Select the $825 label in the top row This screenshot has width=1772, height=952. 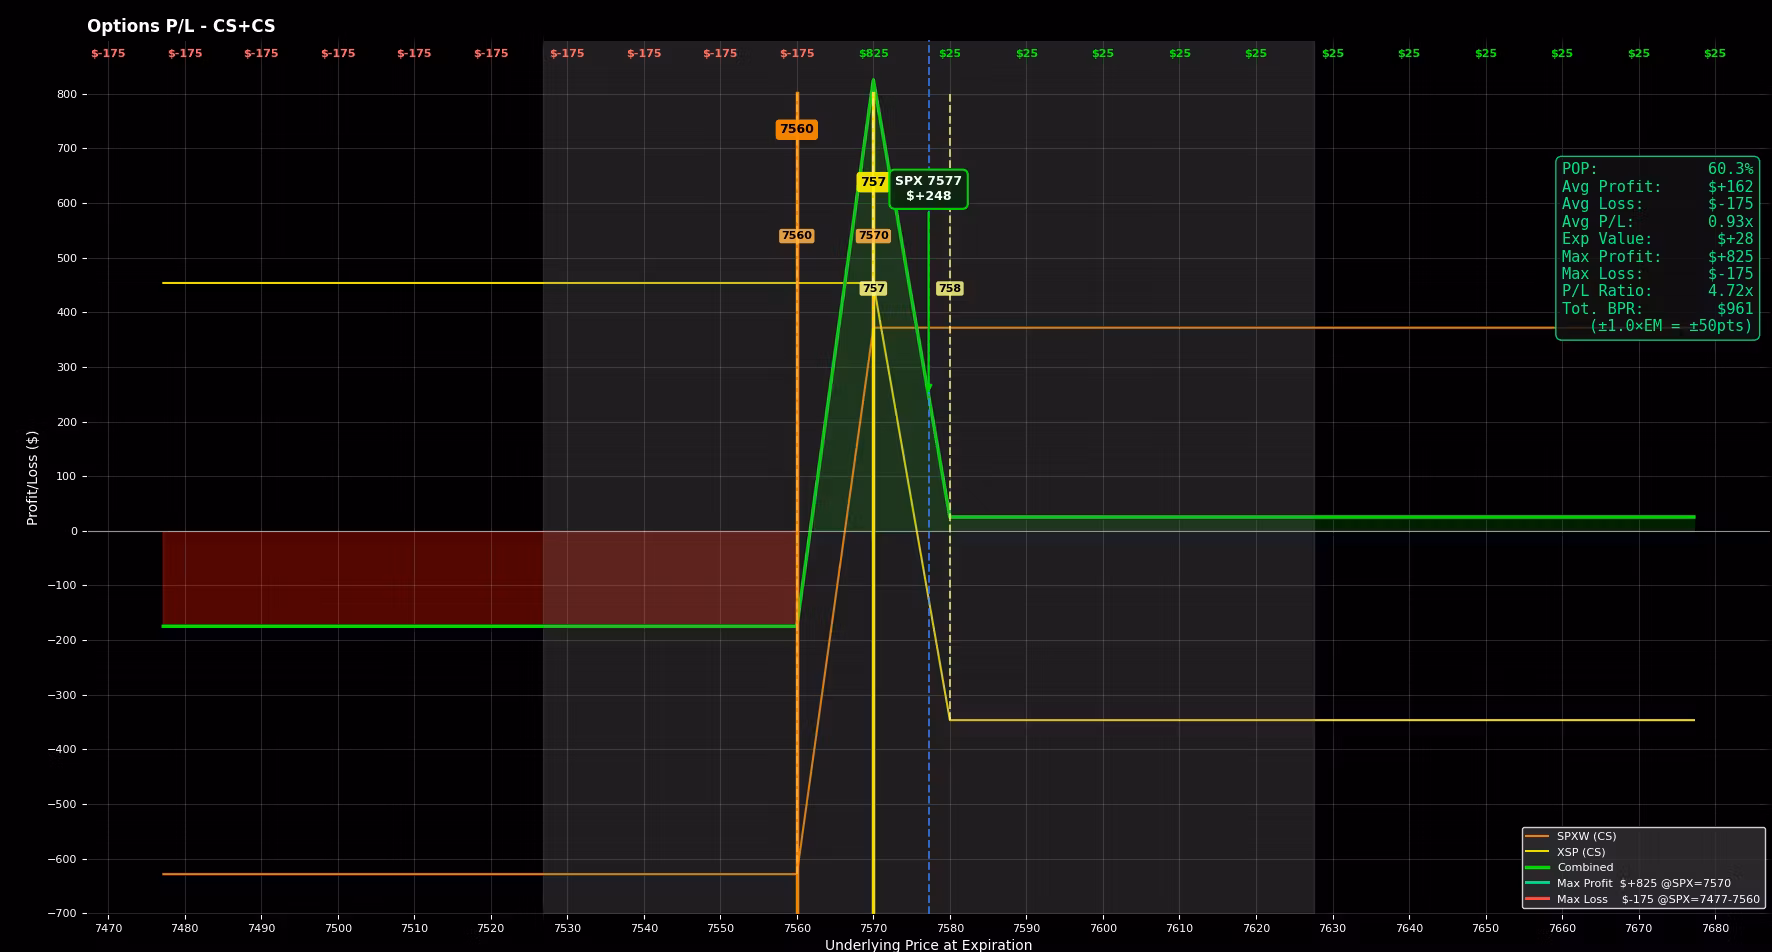click(x=873, y=53)
